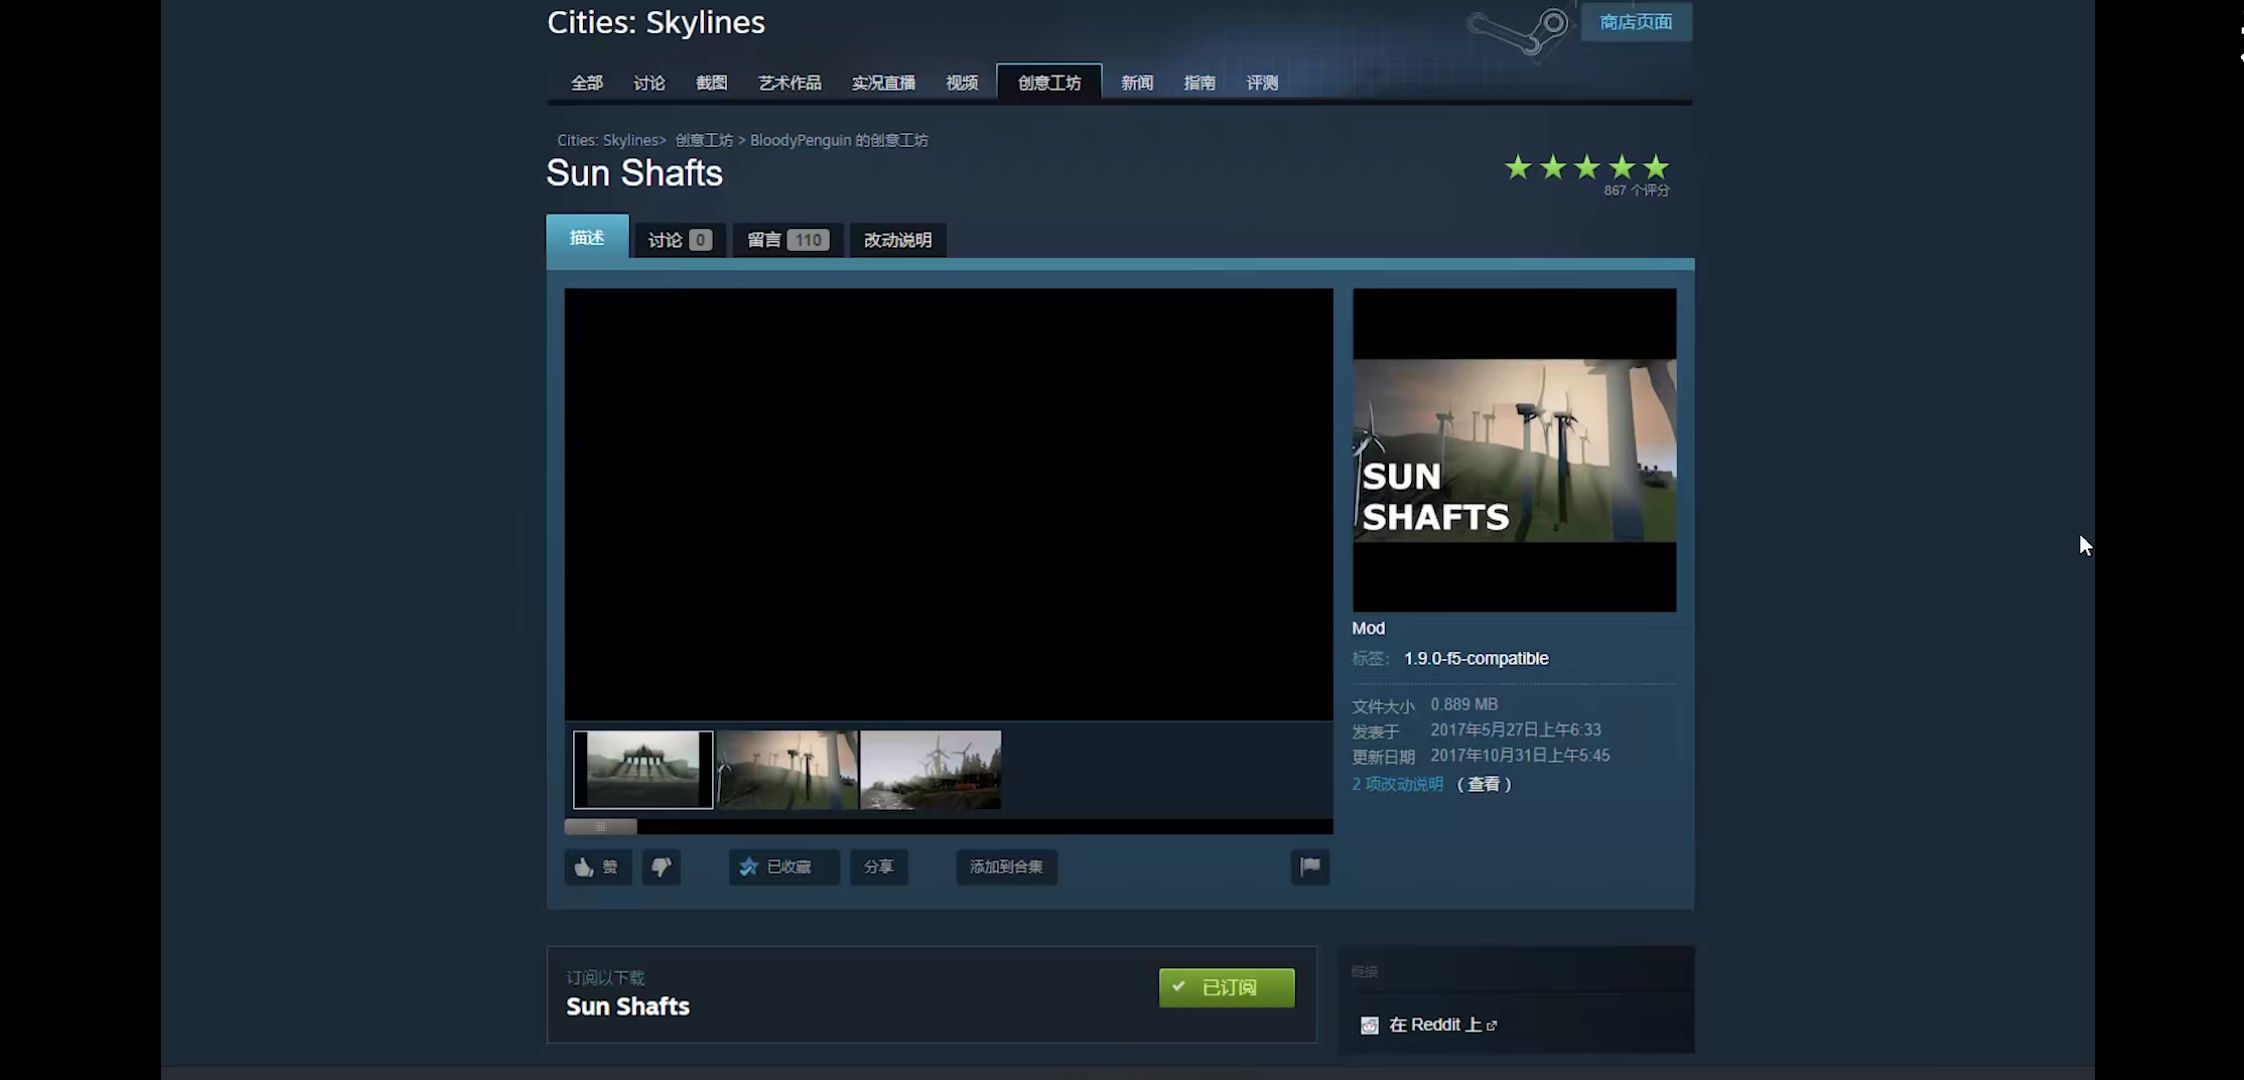
Task: Click the （查看） view link
Action: tap(1484, 784)
